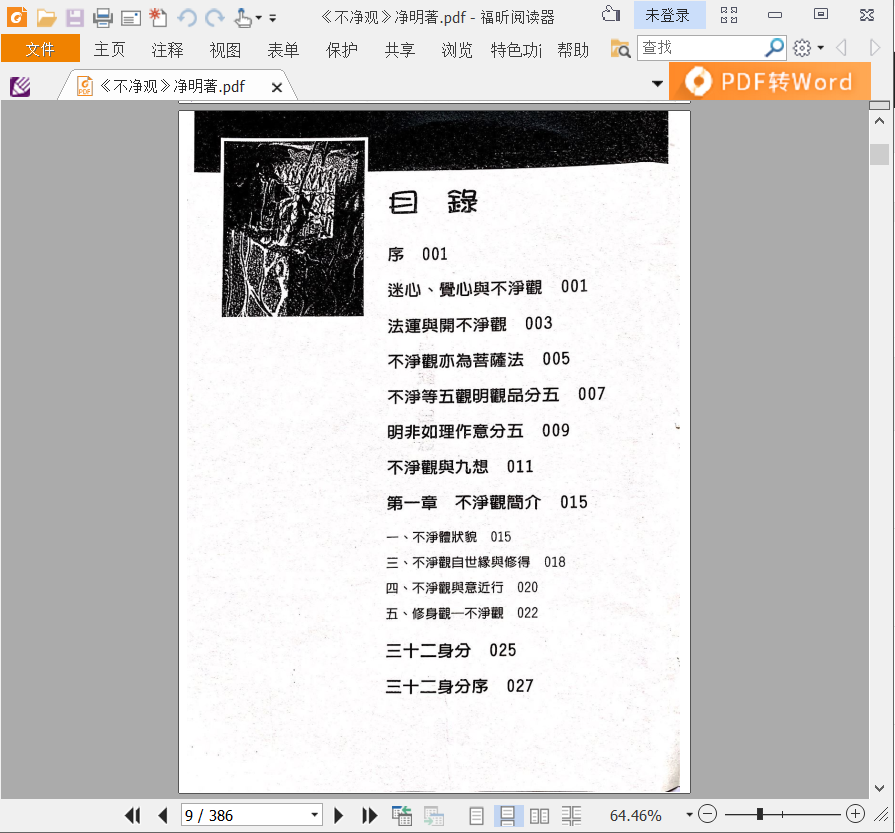Screen dimensions: 895x833
Task: Click the zoom in plus button
Action: tap(855, 814)
